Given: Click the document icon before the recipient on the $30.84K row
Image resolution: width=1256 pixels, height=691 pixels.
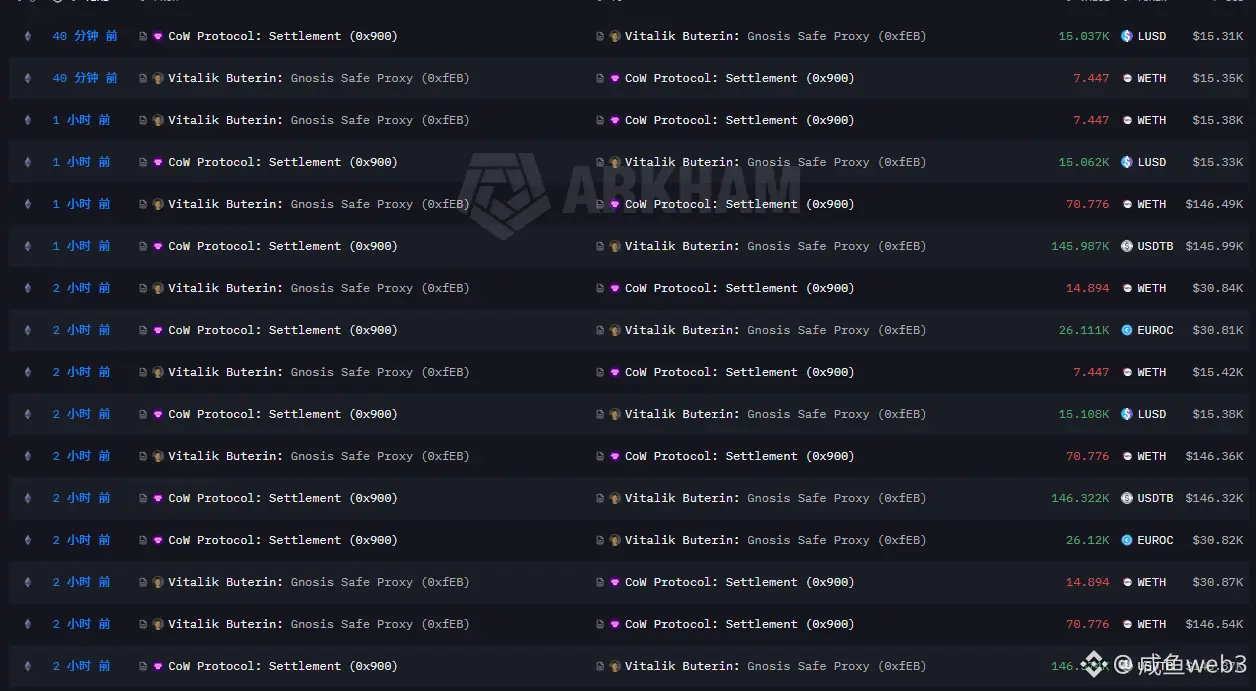Looking at the screenshot, I should pos(600,288).
